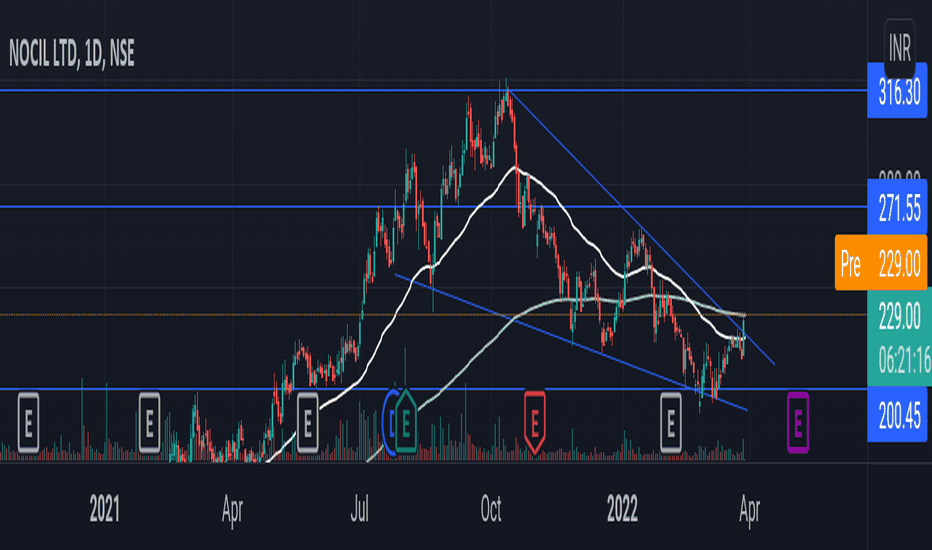The image size is (932, 550).
Task: Click the gray E marker just left of Jul
Action: point(307,423)
